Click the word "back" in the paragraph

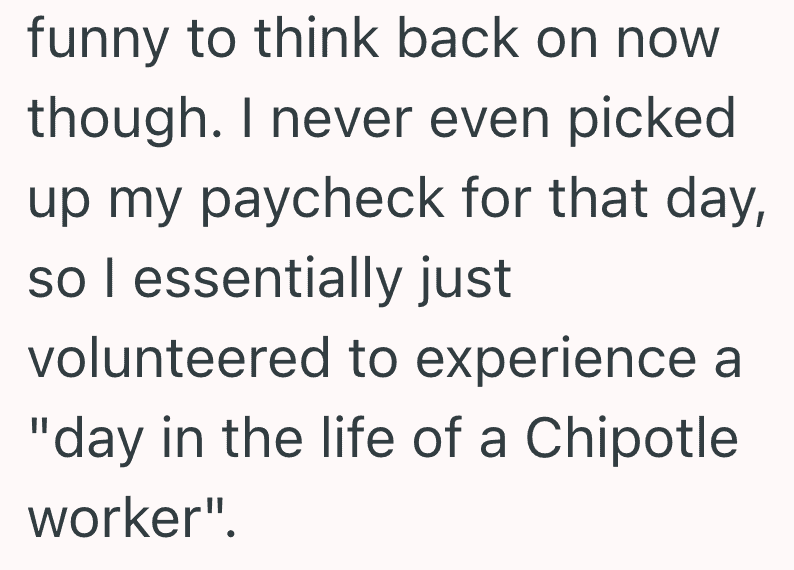pos(458,37)
